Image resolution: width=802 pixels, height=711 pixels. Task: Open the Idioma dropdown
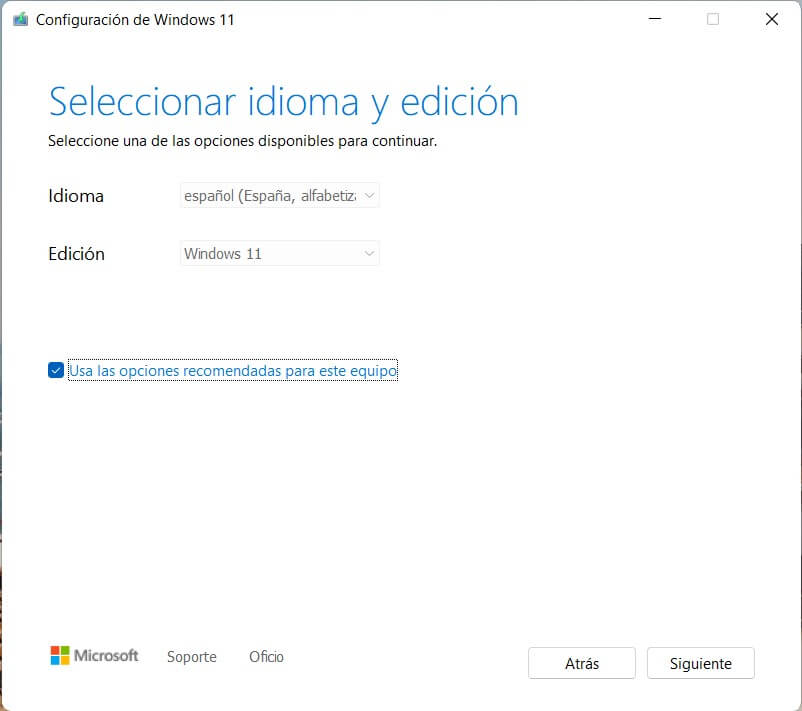279,195
